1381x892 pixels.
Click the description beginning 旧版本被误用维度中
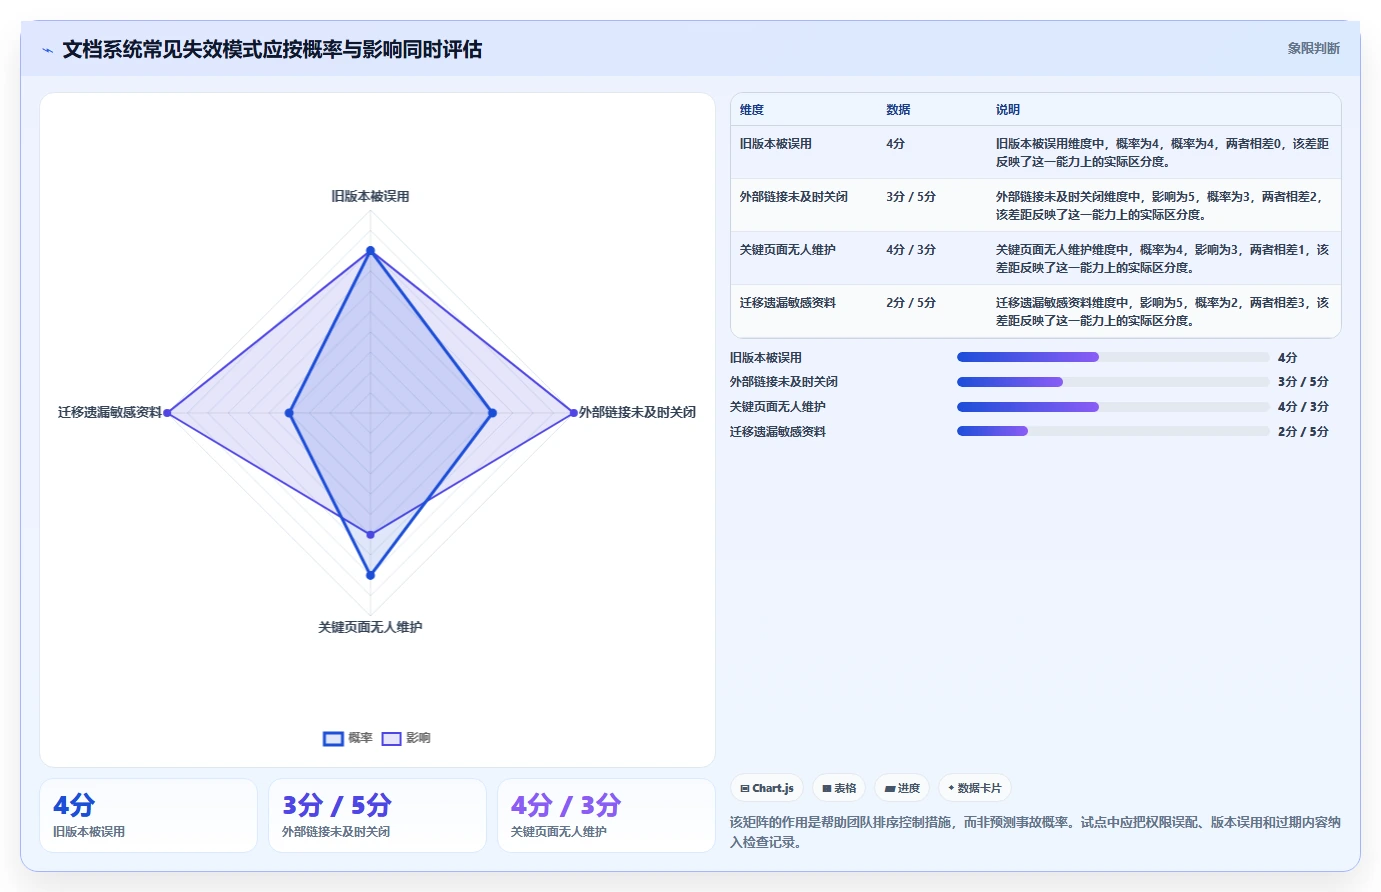pyautogui.click(x=1162, y=153)
